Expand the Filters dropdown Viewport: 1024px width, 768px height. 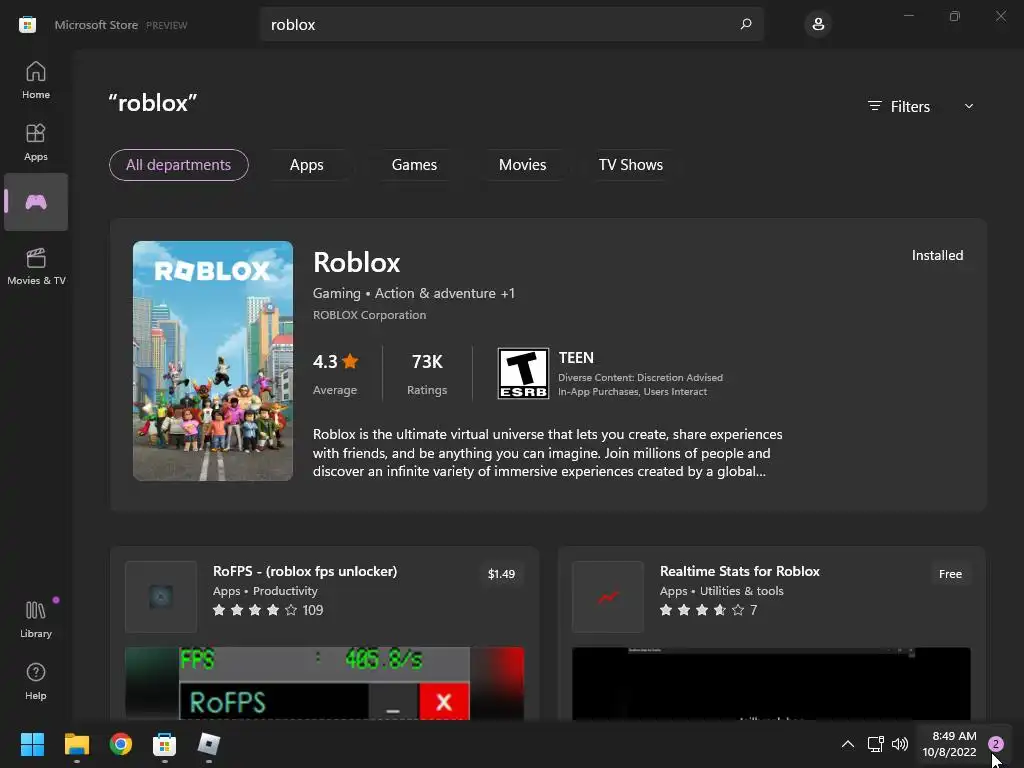click(x=921, y=106)
